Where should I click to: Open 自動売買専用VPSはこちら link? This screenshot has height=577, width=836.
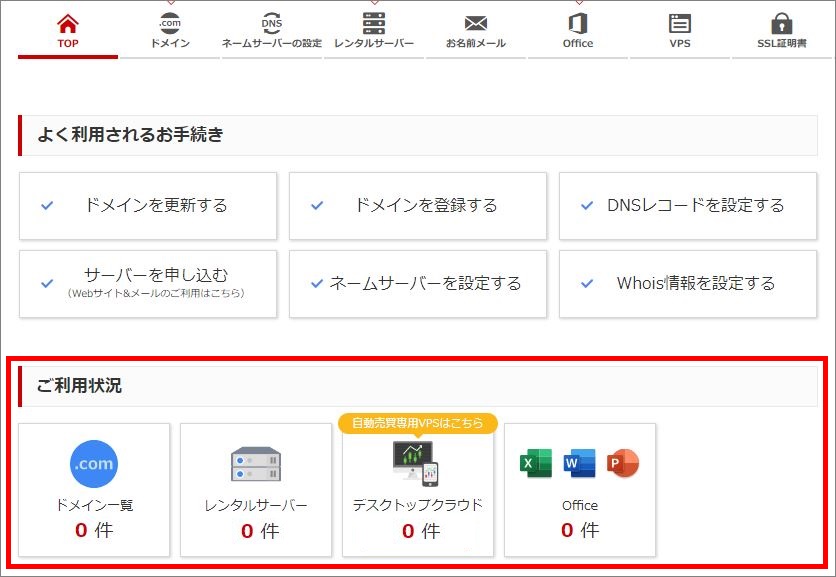420,423
